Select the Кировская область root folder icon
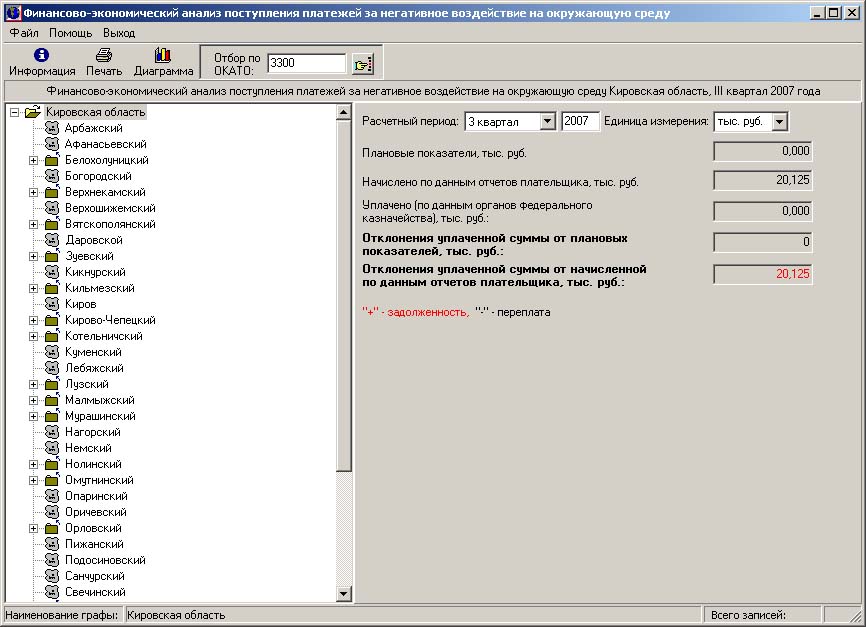Viewport: 866px width, 627px height. click(x=33, y=112)
